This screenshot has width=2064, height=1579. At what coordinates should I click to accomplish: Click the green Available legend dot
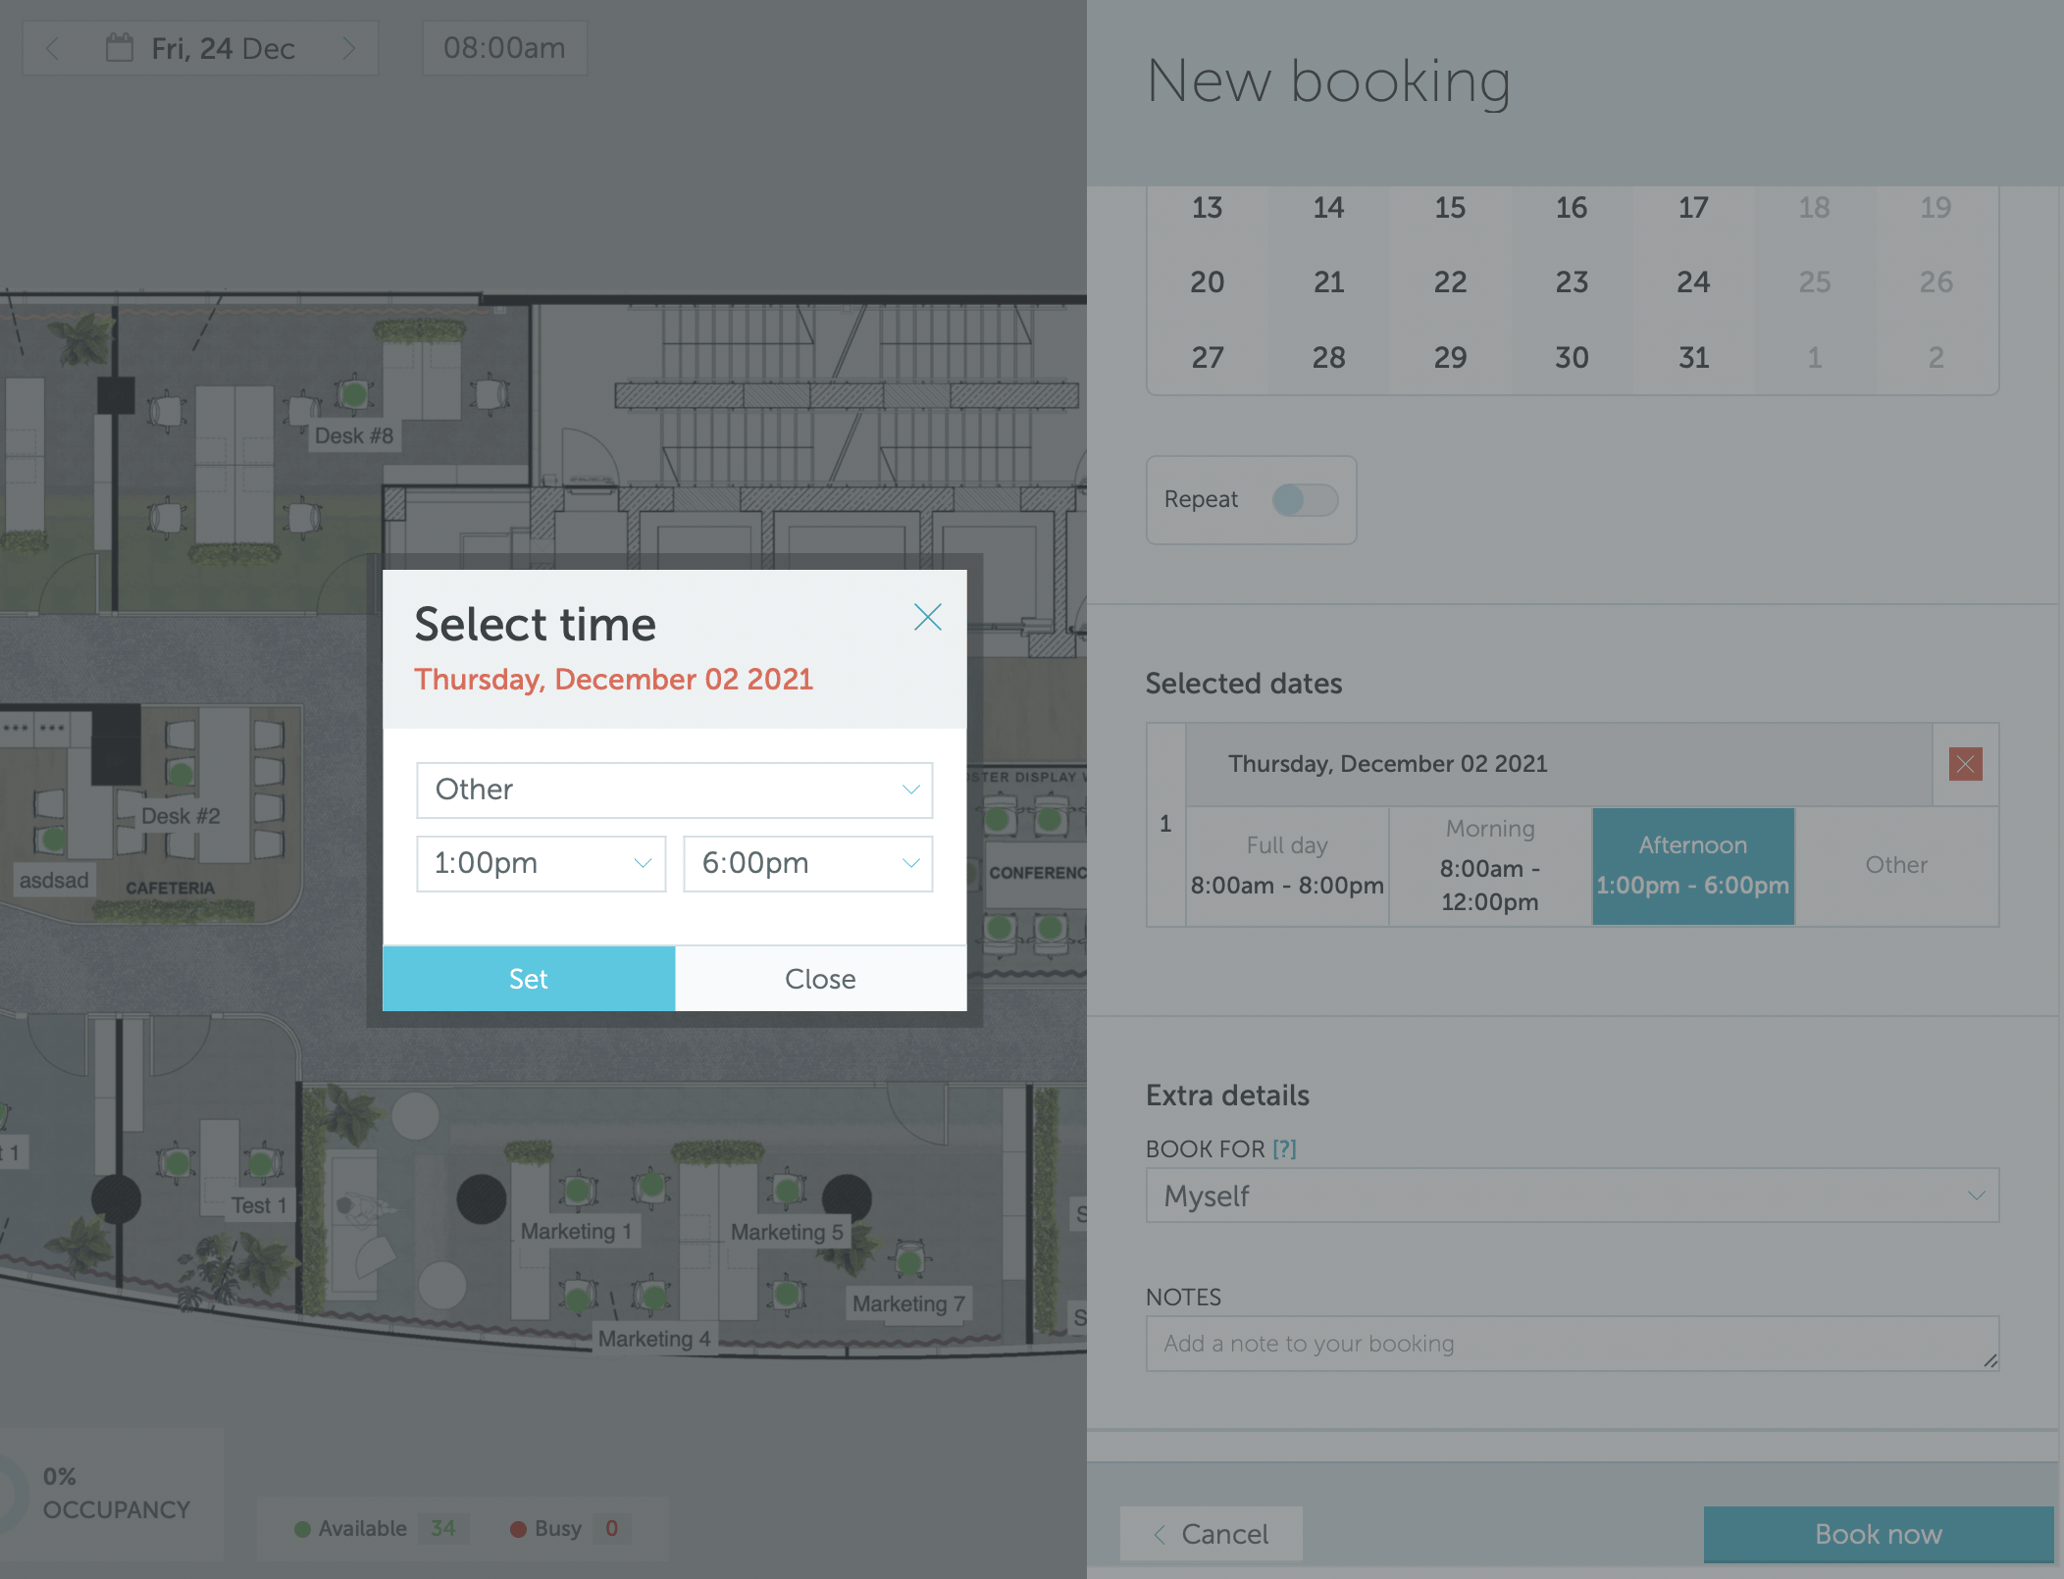click(x=301, y=1528)
